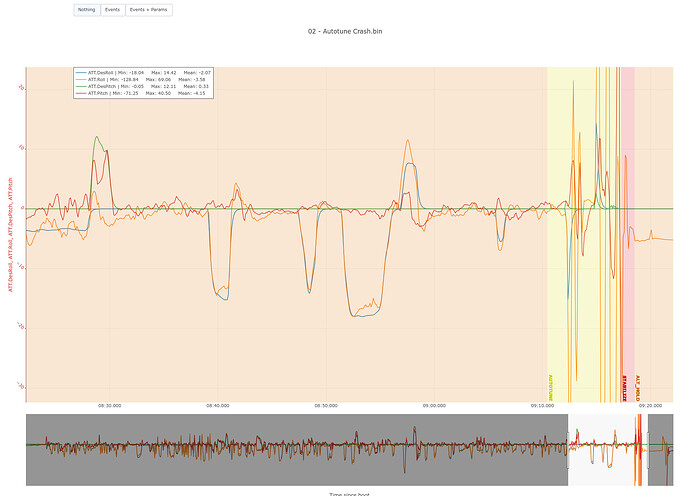Click the 08:50.000 time axis tick
This screenshot has width=690, height=496.
(x=326, y=406)
